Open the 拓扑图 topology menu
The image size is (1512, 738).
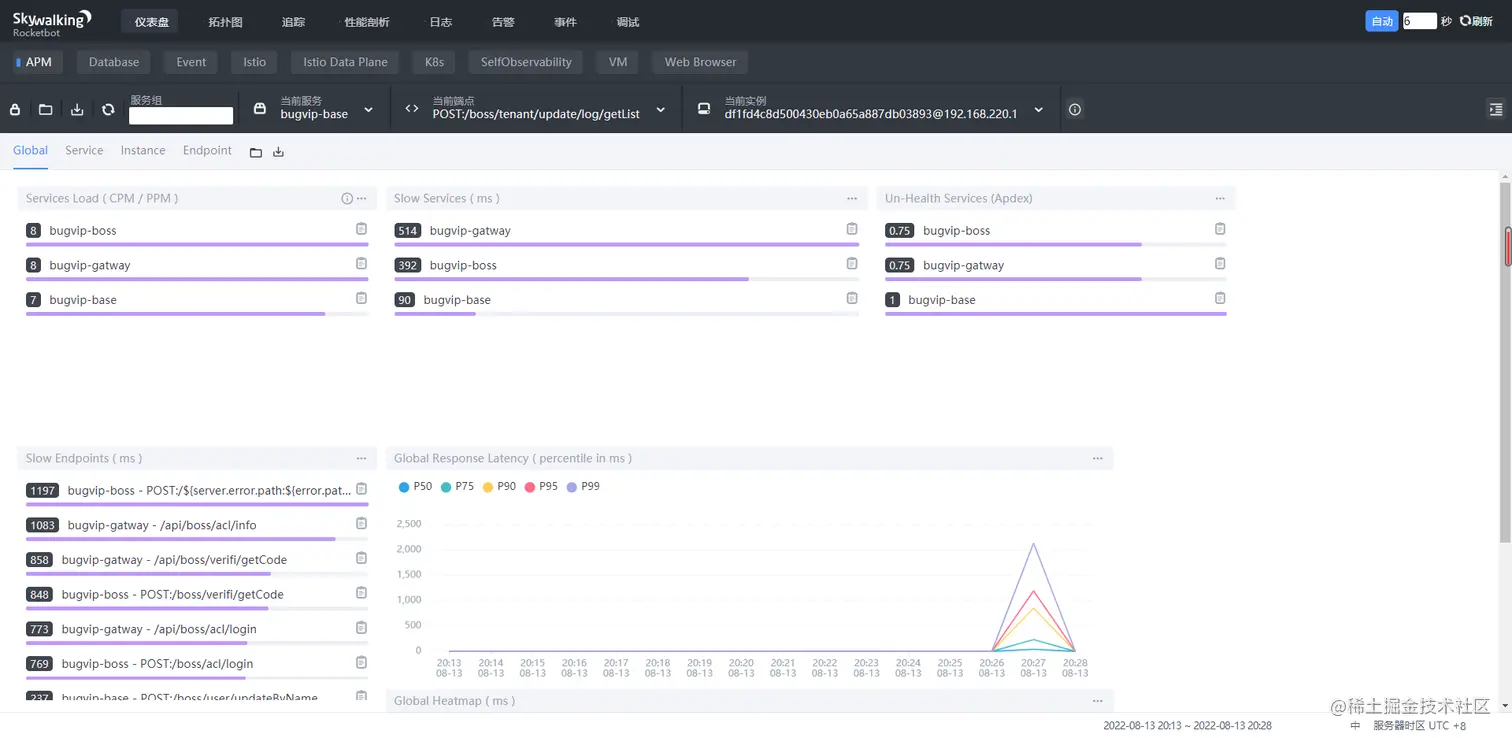tap(225, 22)
